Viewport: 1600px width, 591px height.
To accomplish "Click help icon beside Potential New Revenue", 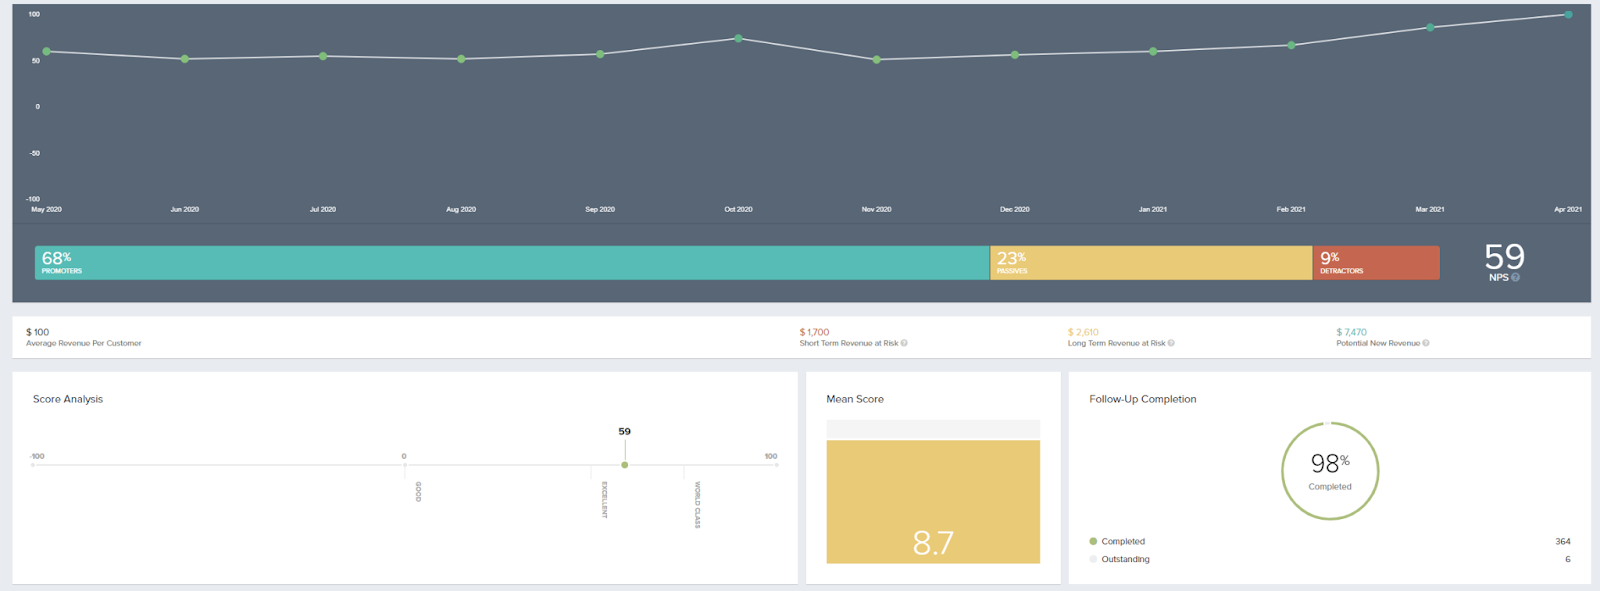I will (x=1426, y=343).
